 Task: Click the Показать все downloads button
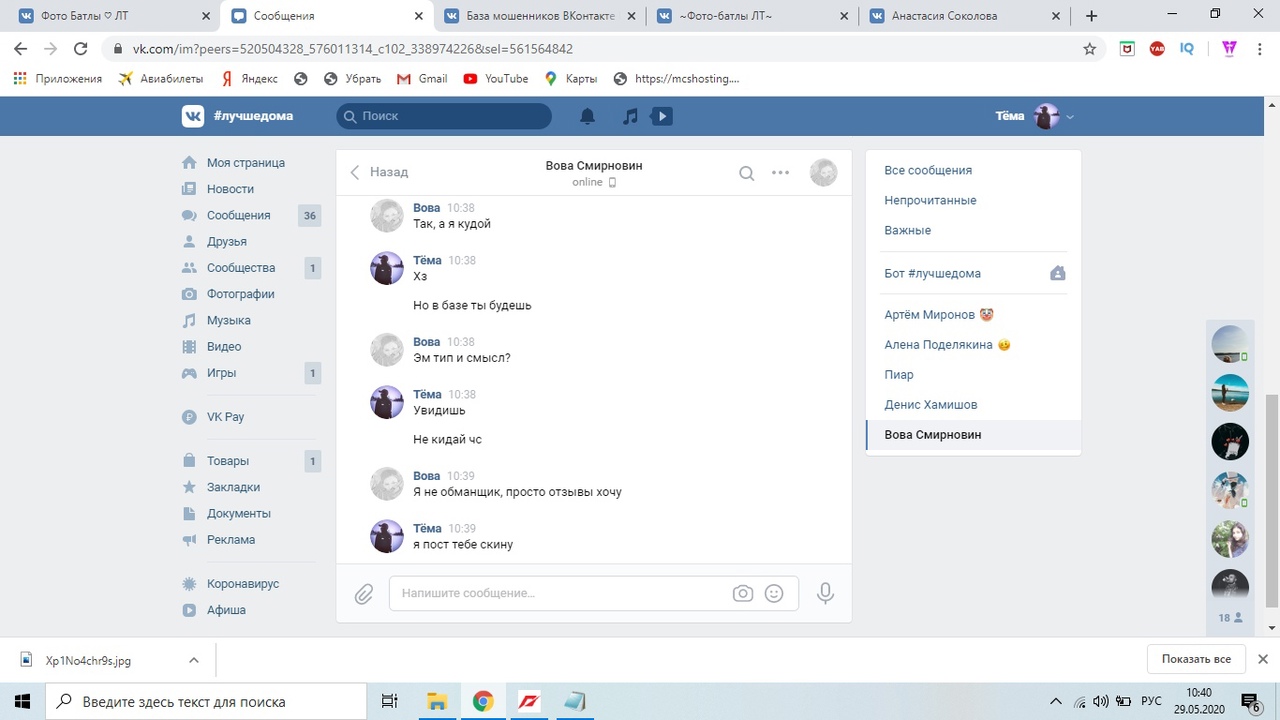coord(1195,659)
